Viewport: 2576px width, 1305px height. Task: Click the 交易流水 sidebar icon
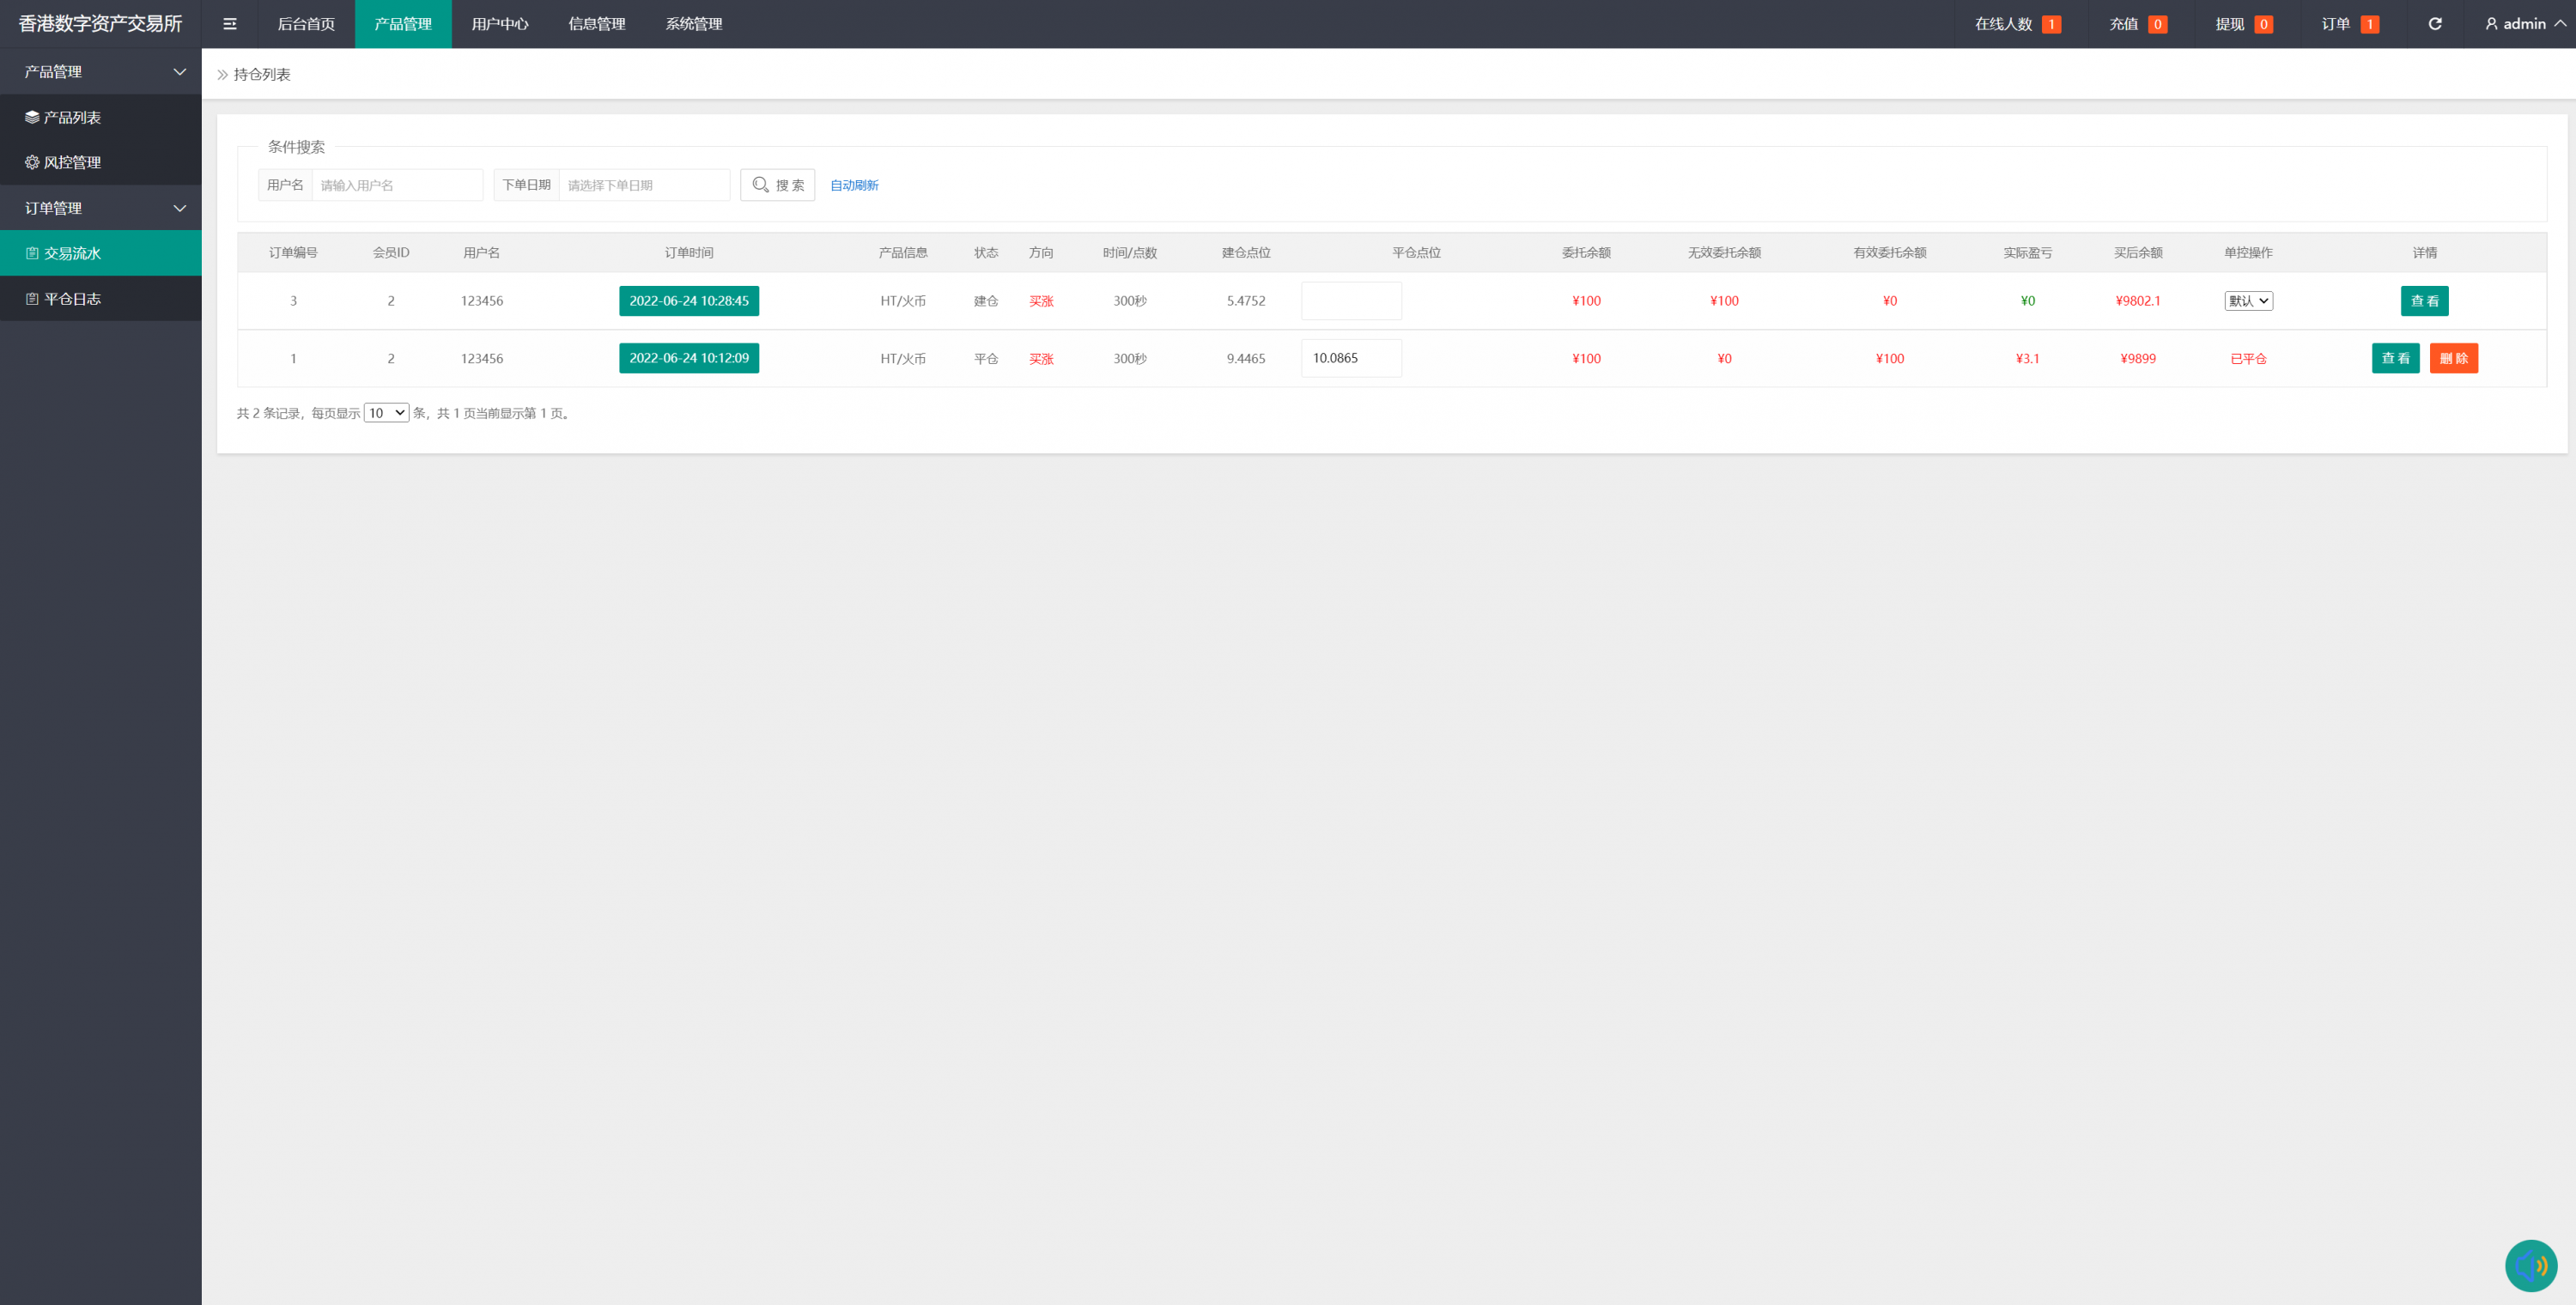point(32,253)
